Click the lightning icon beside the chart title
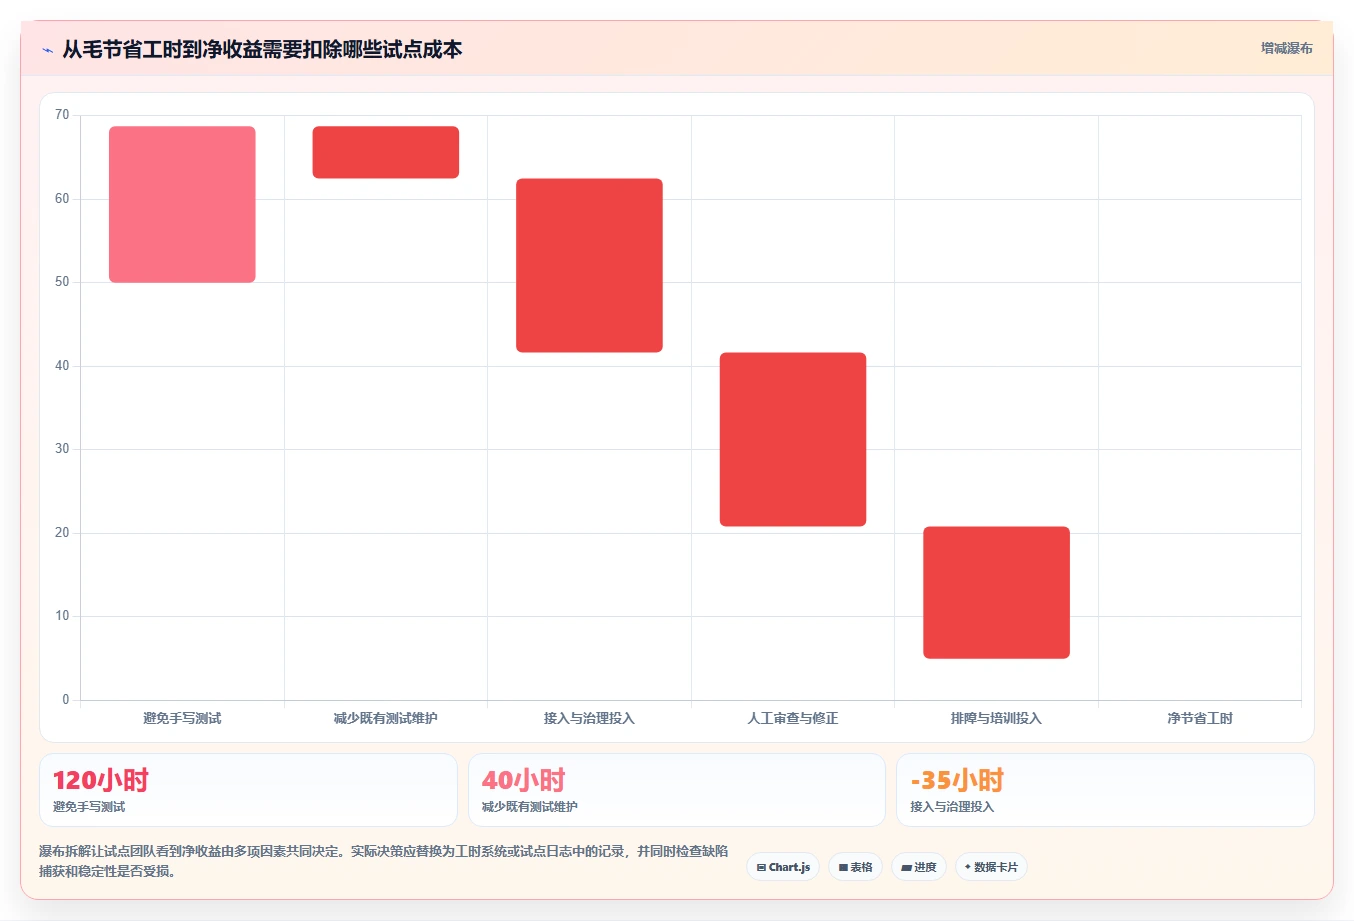Viewport: 1354px width, 921px height. (x=48, y=50)
